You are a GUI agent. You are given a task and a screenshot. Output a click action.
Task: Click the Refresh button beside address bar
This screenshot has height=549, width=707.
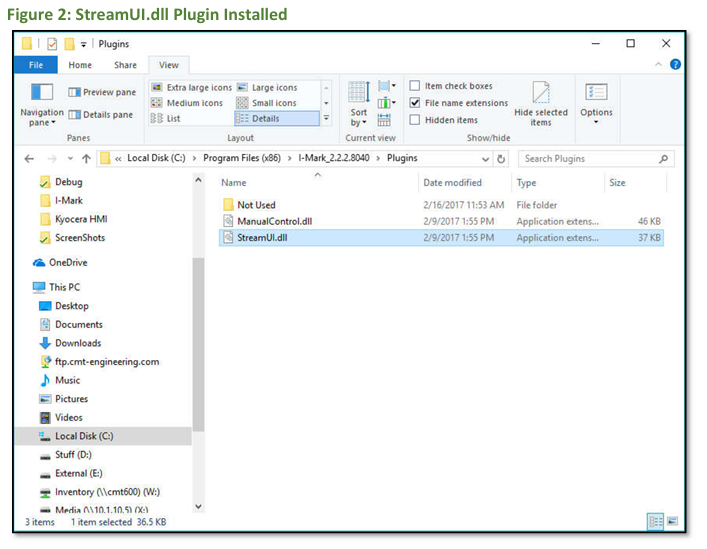click(502, 159)
